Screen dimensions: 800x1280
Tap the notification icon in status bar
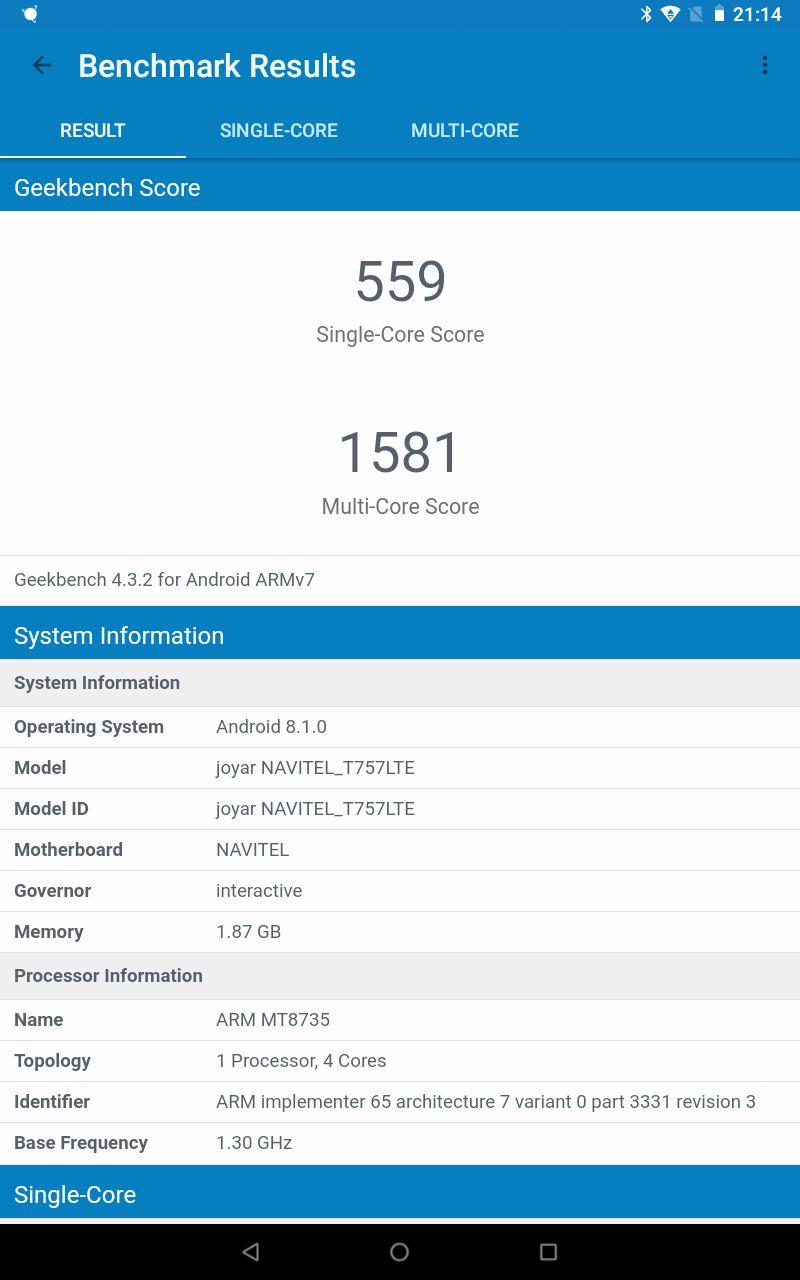point(29,14)
